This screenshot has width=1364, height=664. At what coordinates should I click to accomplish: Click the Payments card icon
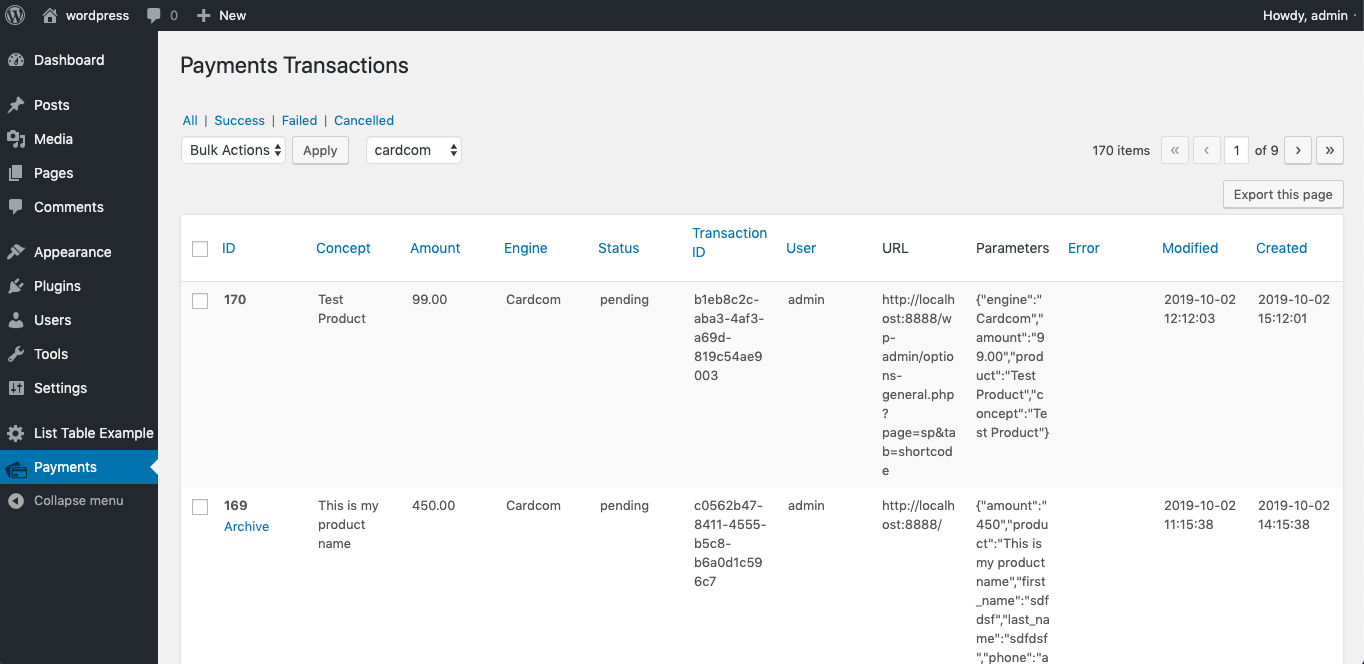pyautogui.click(x=16, y=467)
